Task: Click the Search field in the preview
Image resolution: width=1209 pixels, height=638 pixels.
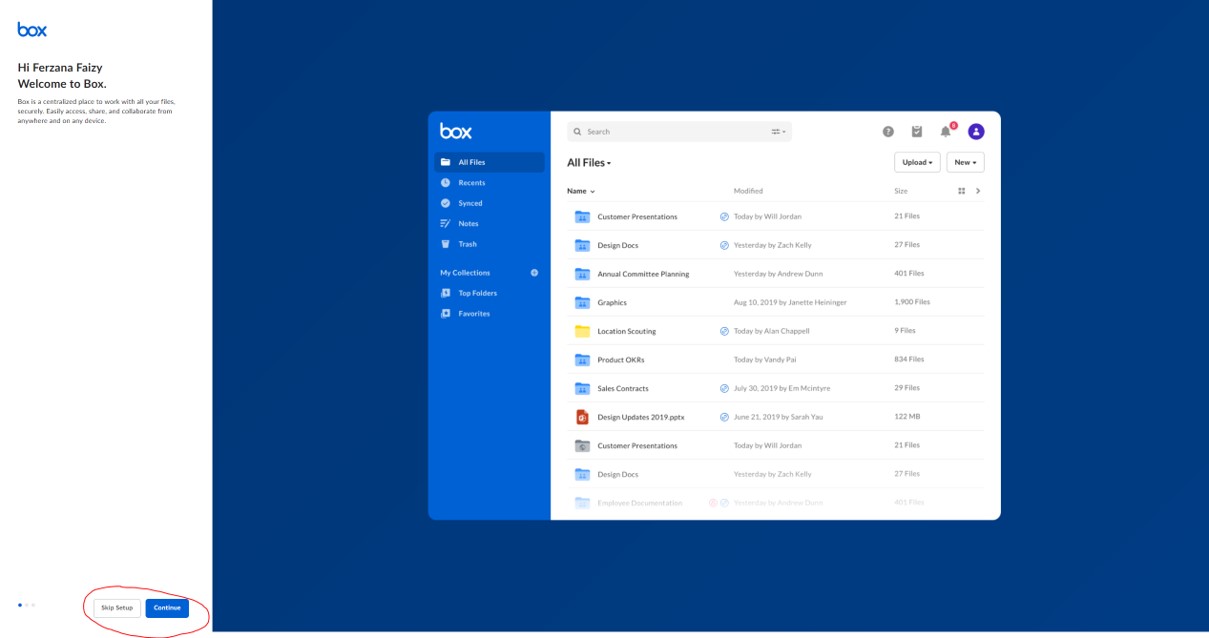Action: coord(679,132)
